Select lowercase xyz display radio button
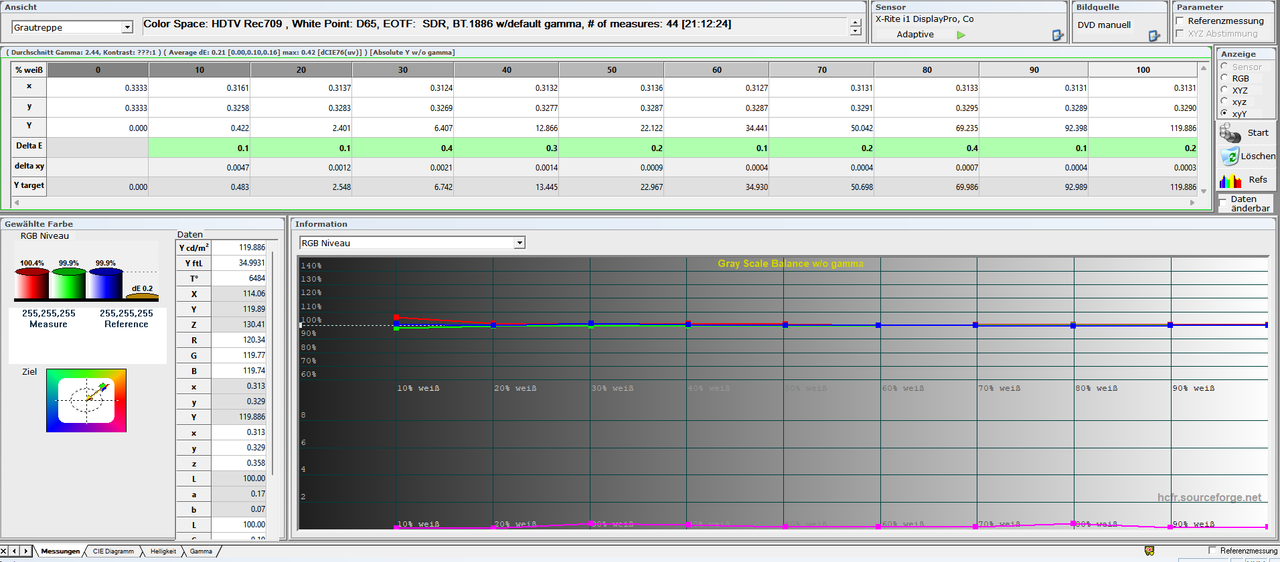 point(1224,102)
